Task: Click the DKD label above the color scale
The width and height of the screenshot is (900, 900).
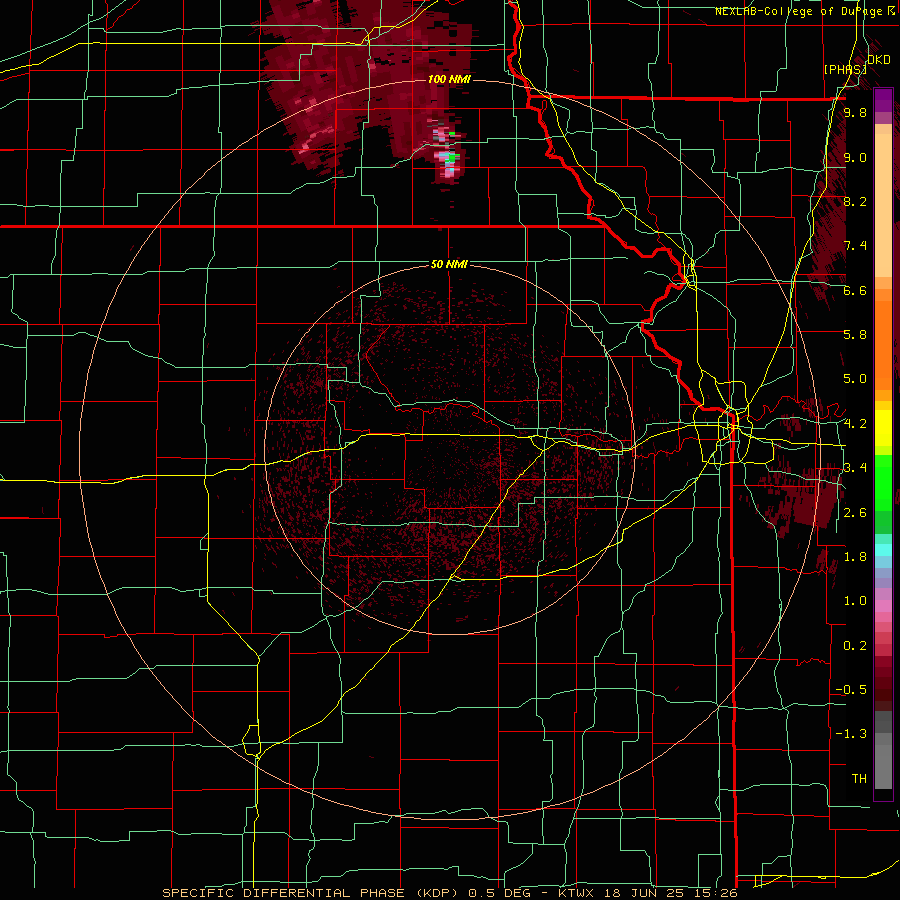Action: coord(879,60)
